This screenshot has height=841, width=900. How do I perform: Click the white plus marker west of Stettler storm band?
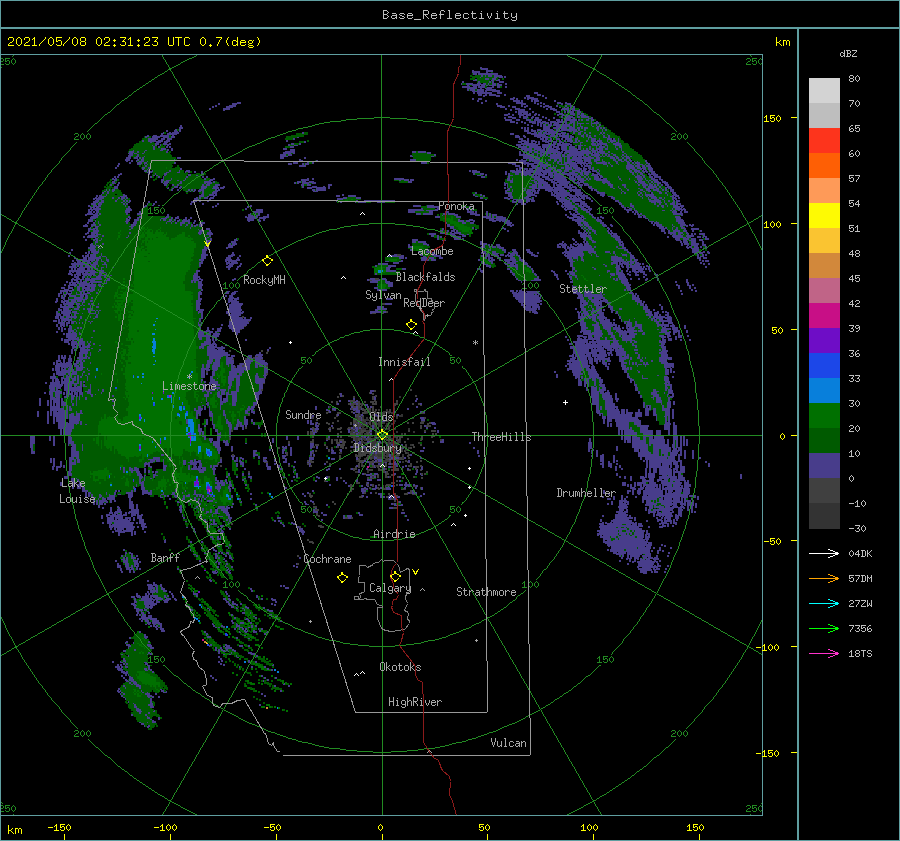565,402
